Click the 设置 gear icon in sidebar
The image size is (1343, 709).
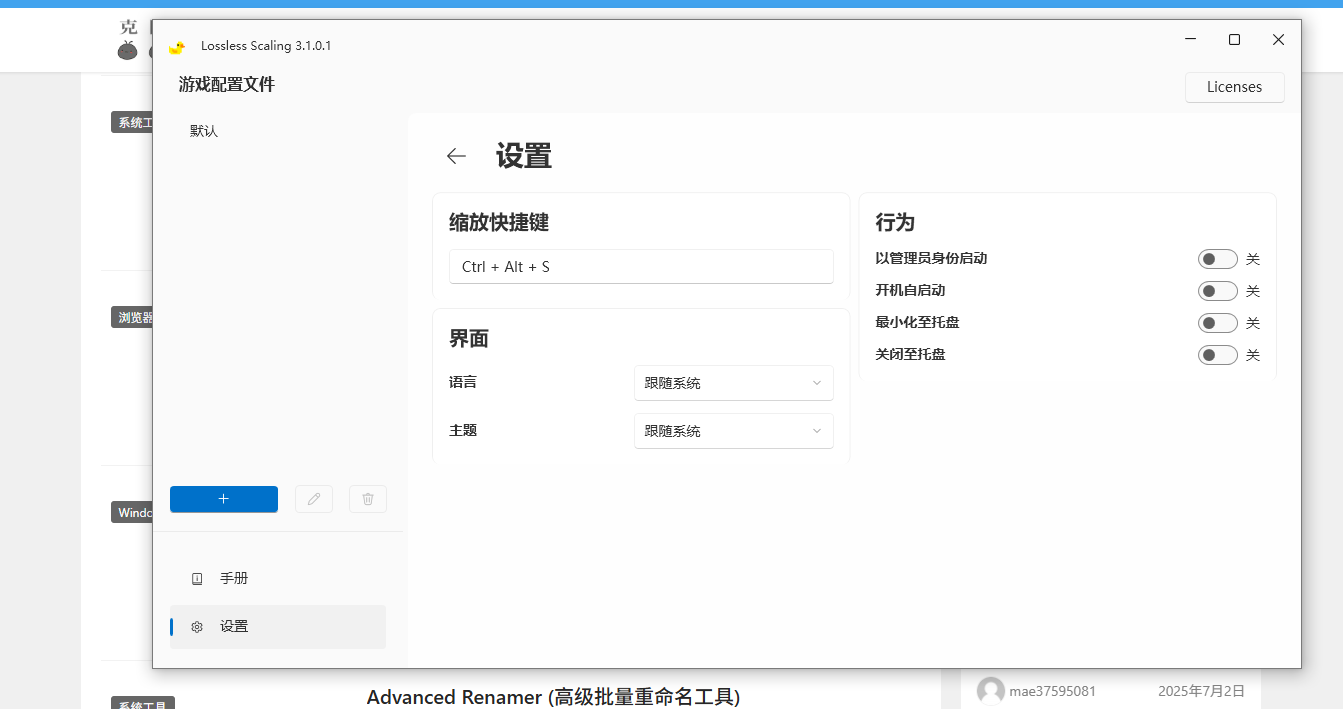coord(197,627)
